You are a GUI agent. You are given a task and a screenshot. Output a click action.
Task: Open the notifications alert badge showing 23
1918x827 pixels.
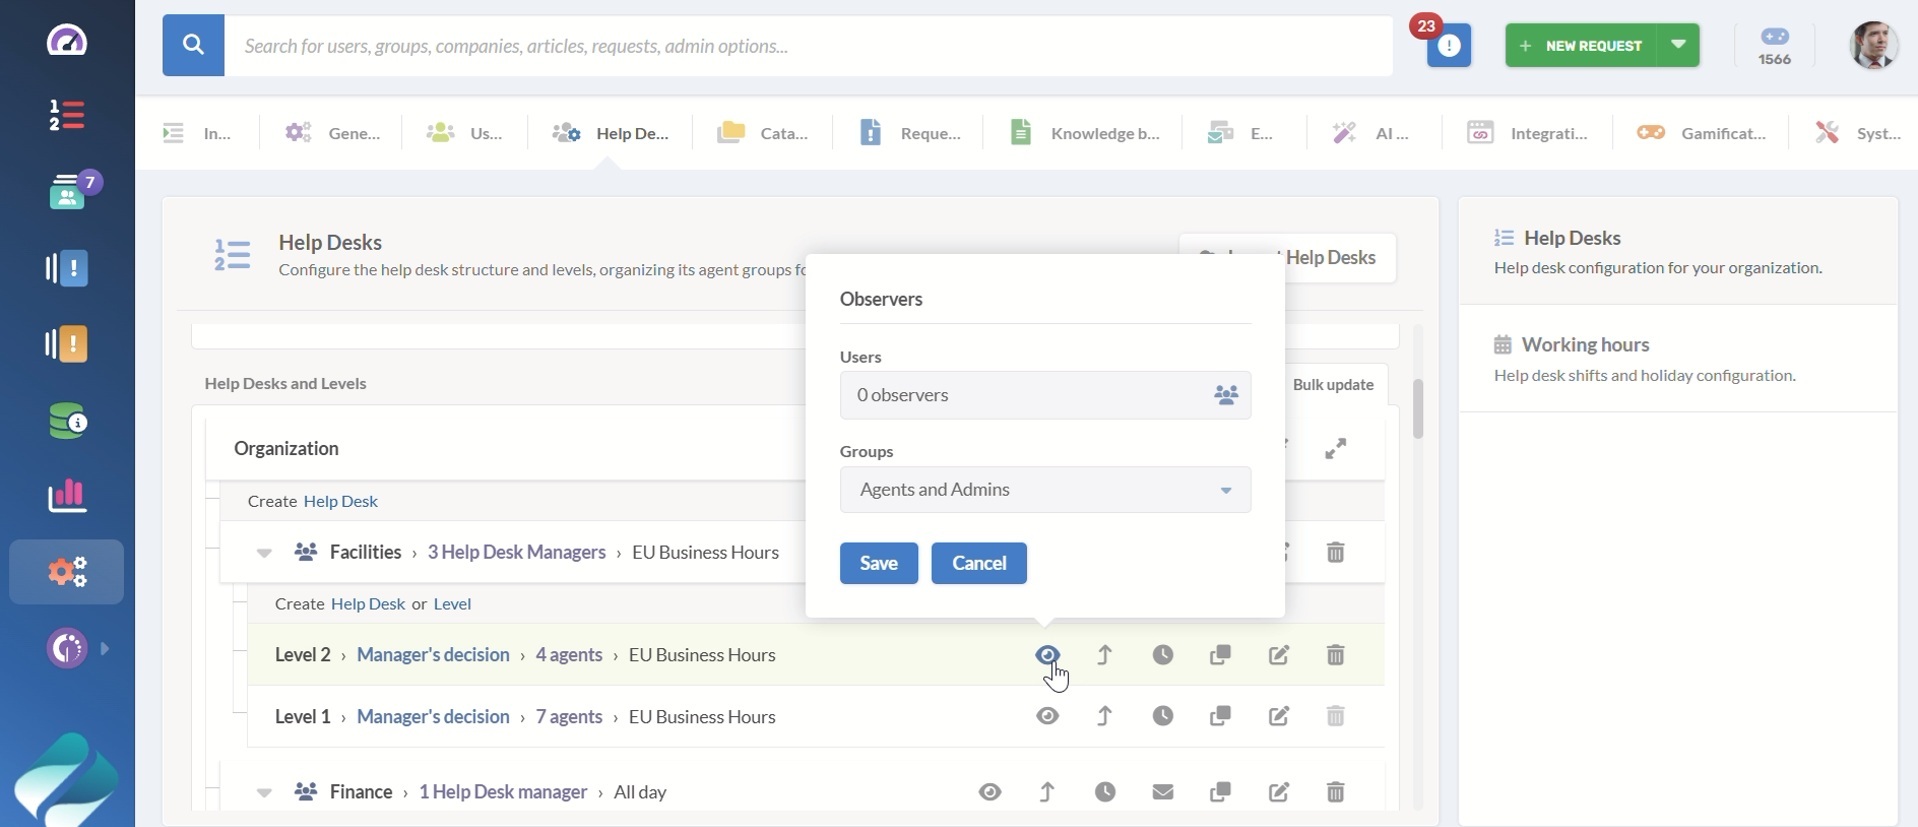point(1448,45)
